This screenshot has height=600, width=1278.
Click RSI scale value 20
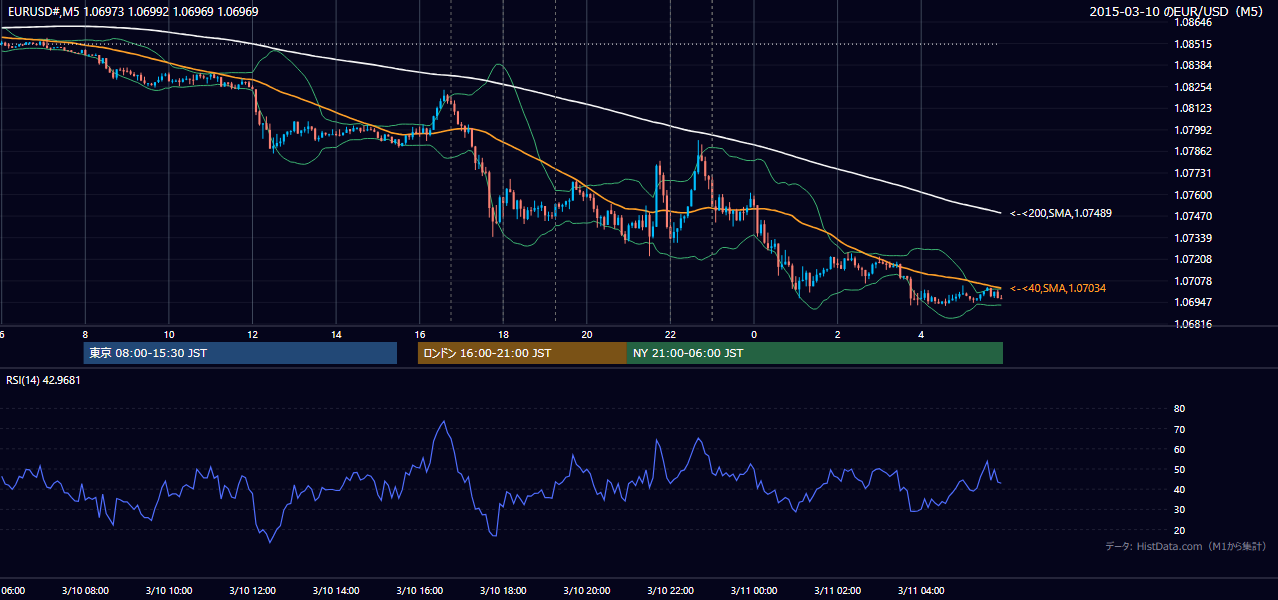1180,530
